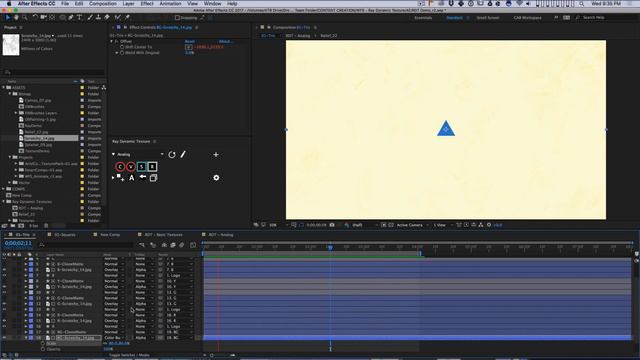Viewport: 640px width, 360px height.
Task: Select the Type text tool
Action: coord(79,18)
